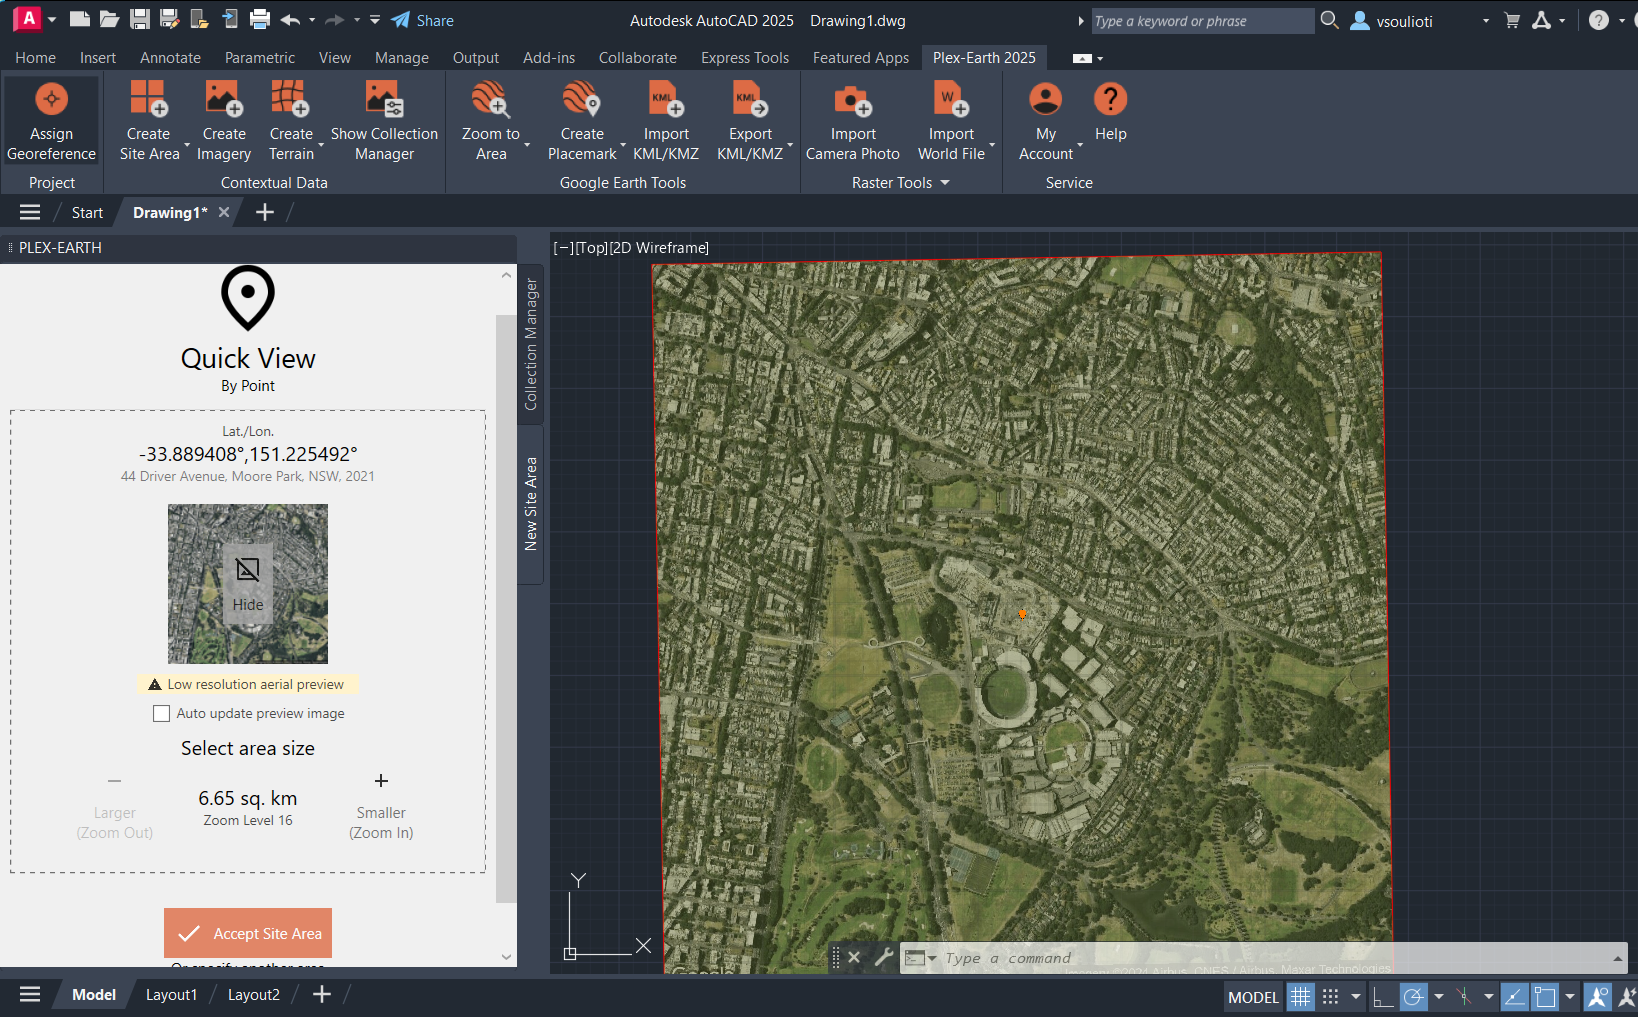
Task: Toggle isometric drafting in status bar
Action: (1464, 996)
